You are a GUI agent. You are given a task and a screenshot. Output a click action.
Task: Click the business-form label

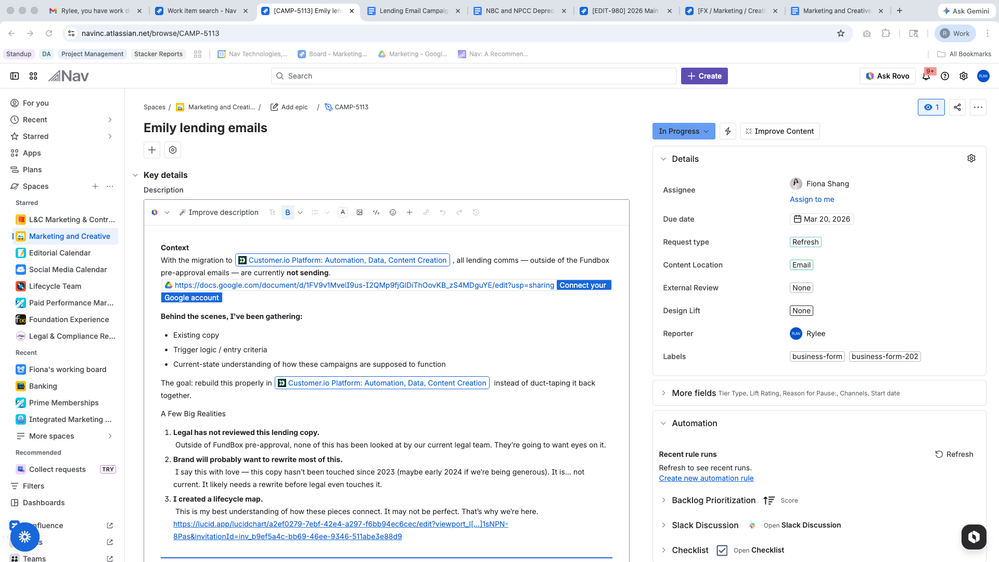[817, 356]
